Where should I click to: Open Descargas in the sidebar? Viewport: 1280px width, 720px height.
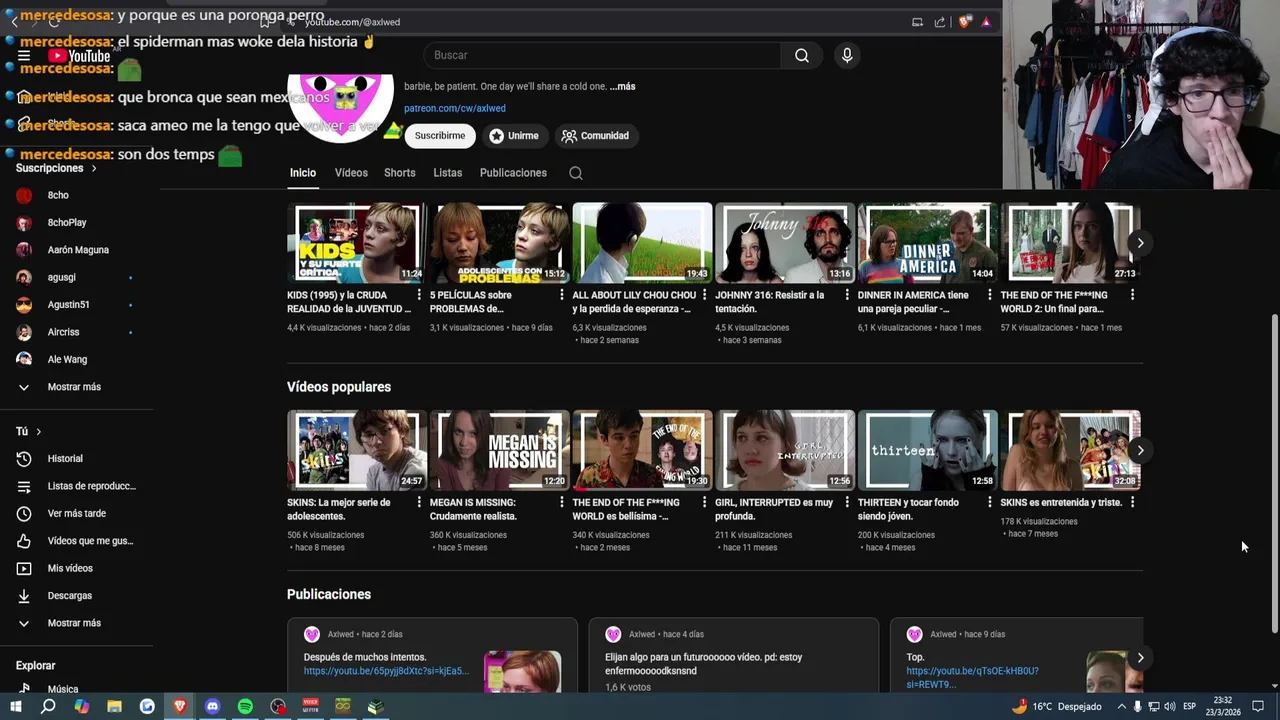(x=77, y=595)
